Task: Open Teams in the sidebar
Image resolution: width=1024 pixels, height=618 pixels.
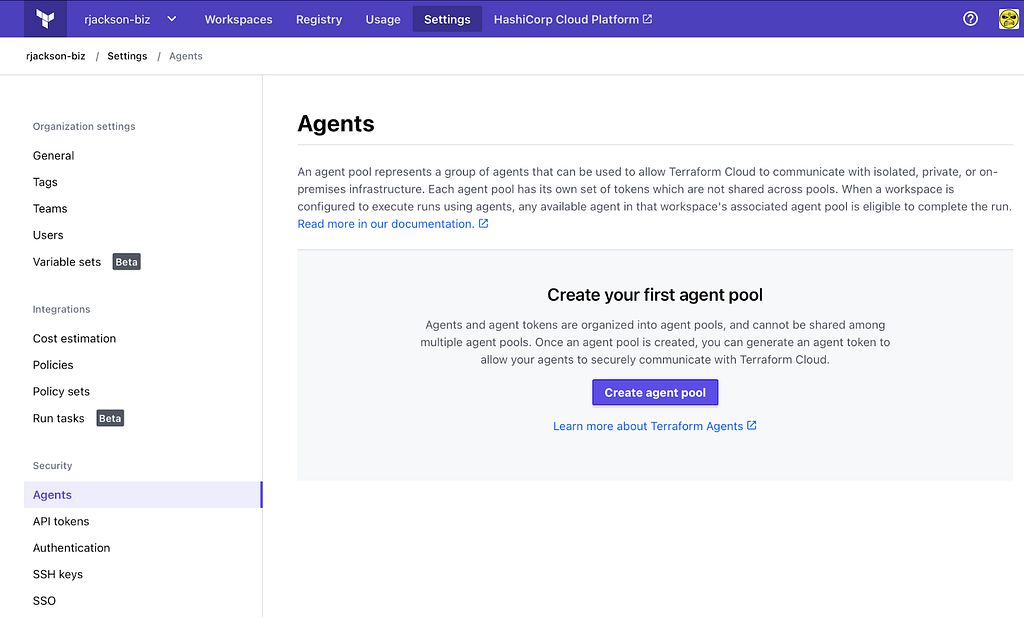Action: click(x=50, y=208)
